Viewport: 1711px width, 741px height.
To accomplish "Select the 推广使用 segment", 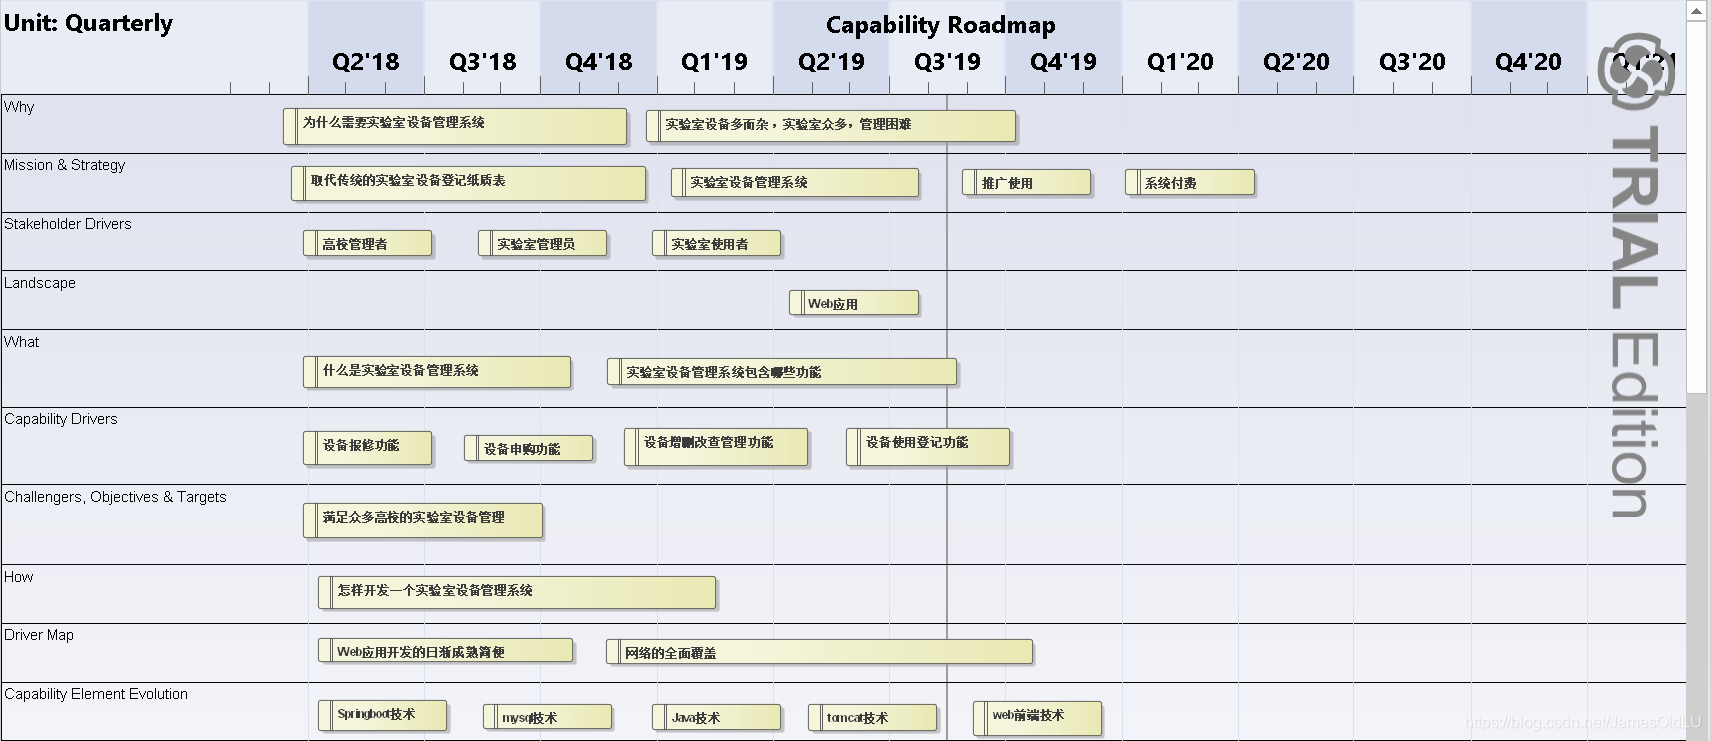I will click(1027, 182).
